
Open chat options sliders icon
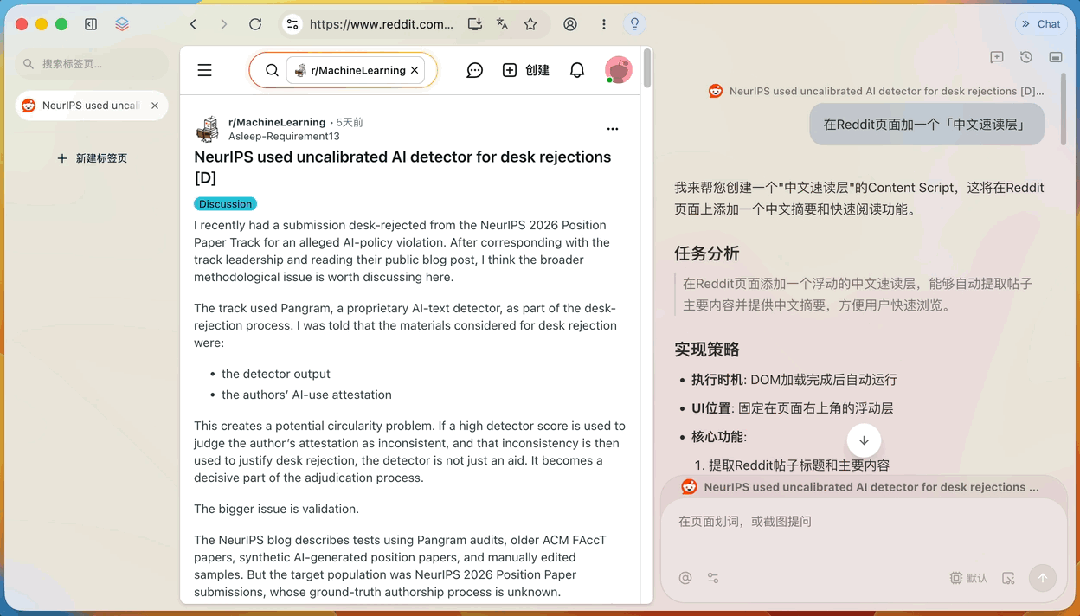713,578
